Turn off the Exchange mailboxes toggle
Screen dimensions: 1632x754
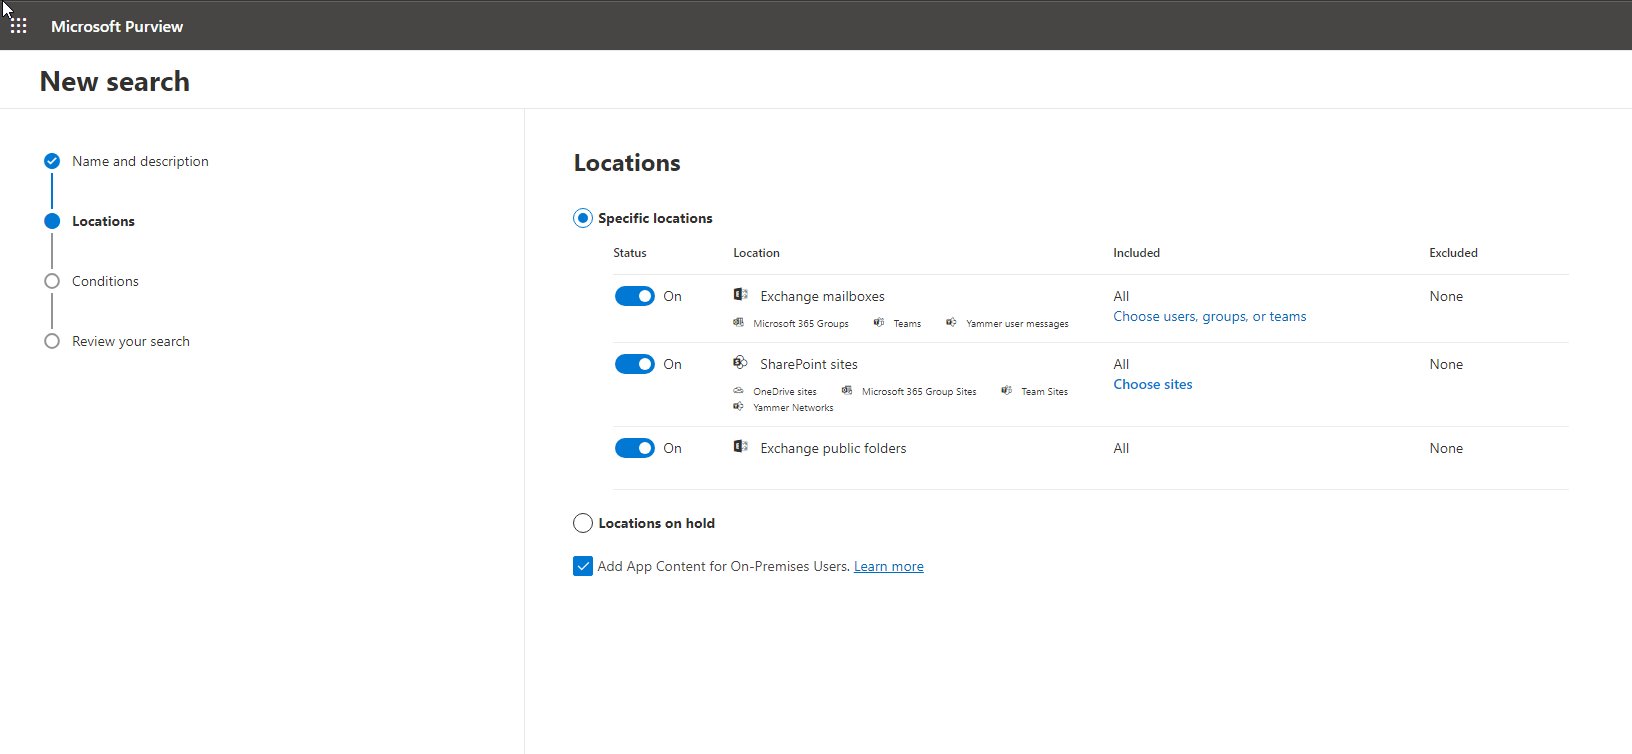click(635, 296)
